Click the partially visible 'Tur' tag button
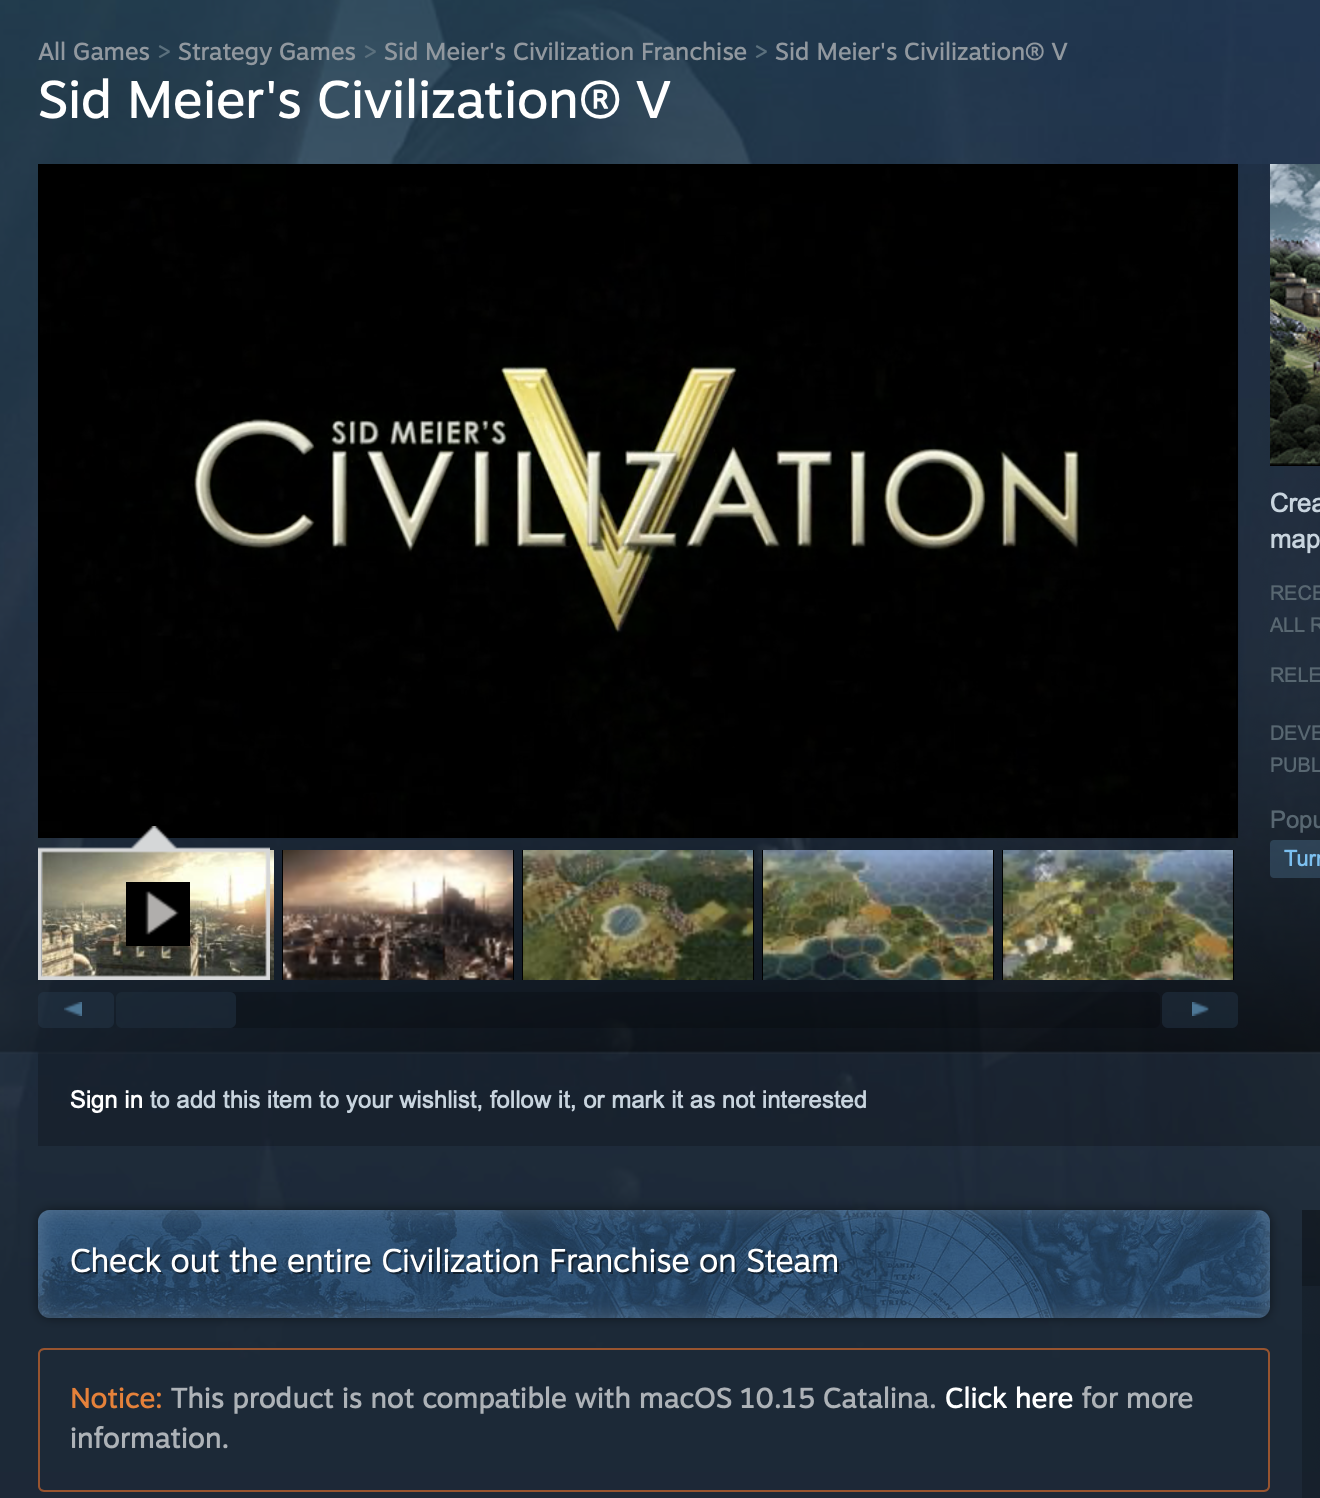This screenshot has width=1320, height=1498. pos(1296,859)
